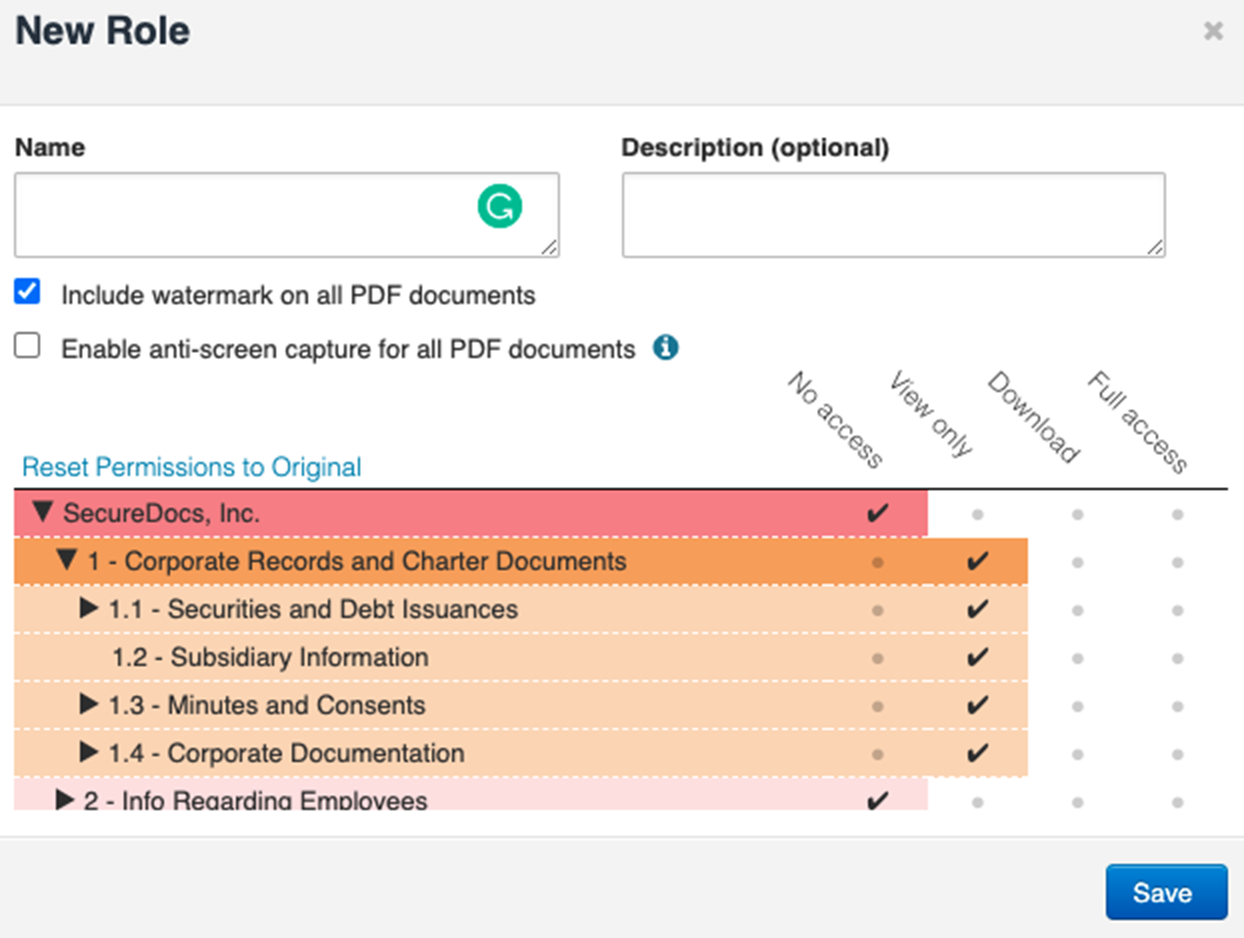Expand 1.4 - Corporate Documentation folder
1244x938 pixels.
tap(89, 752)
